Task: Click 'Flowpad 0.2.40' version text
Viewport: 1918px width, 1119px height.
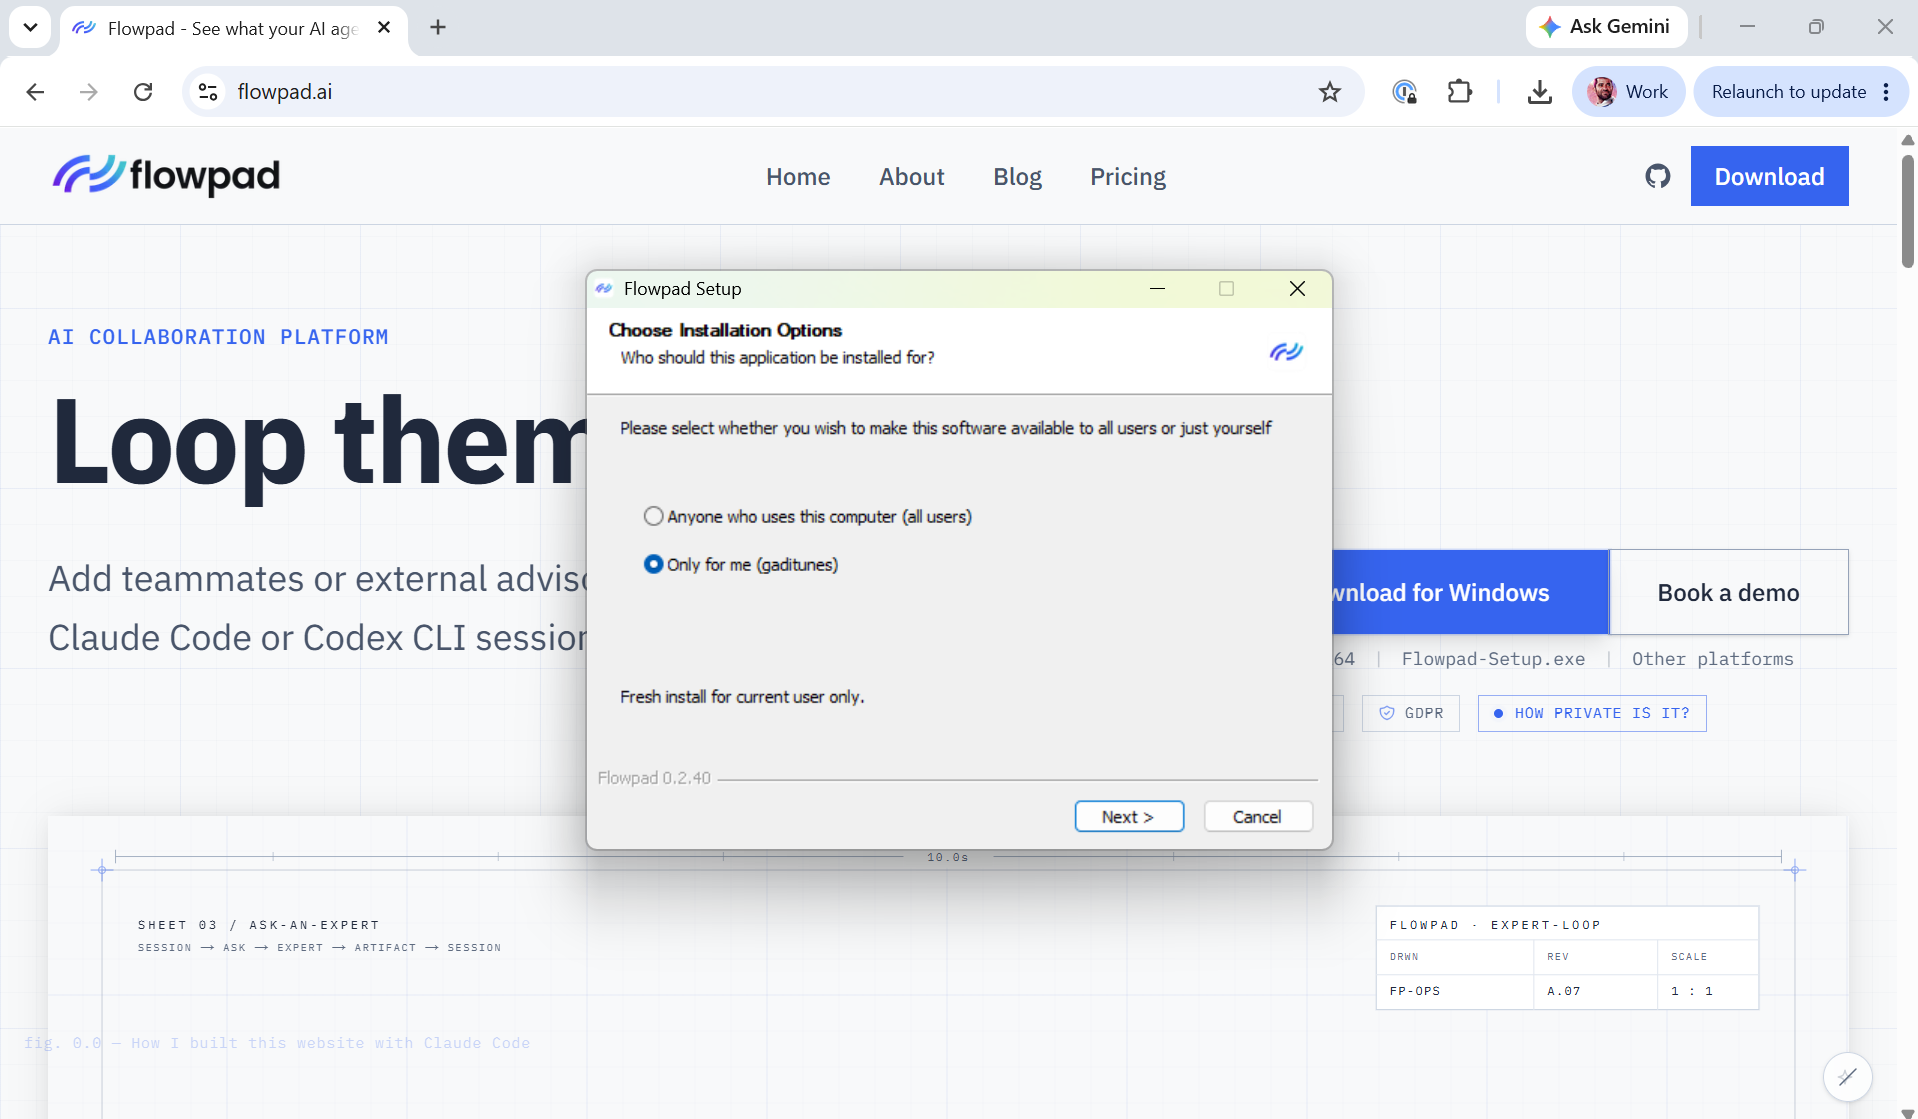Action: point(654,778)
